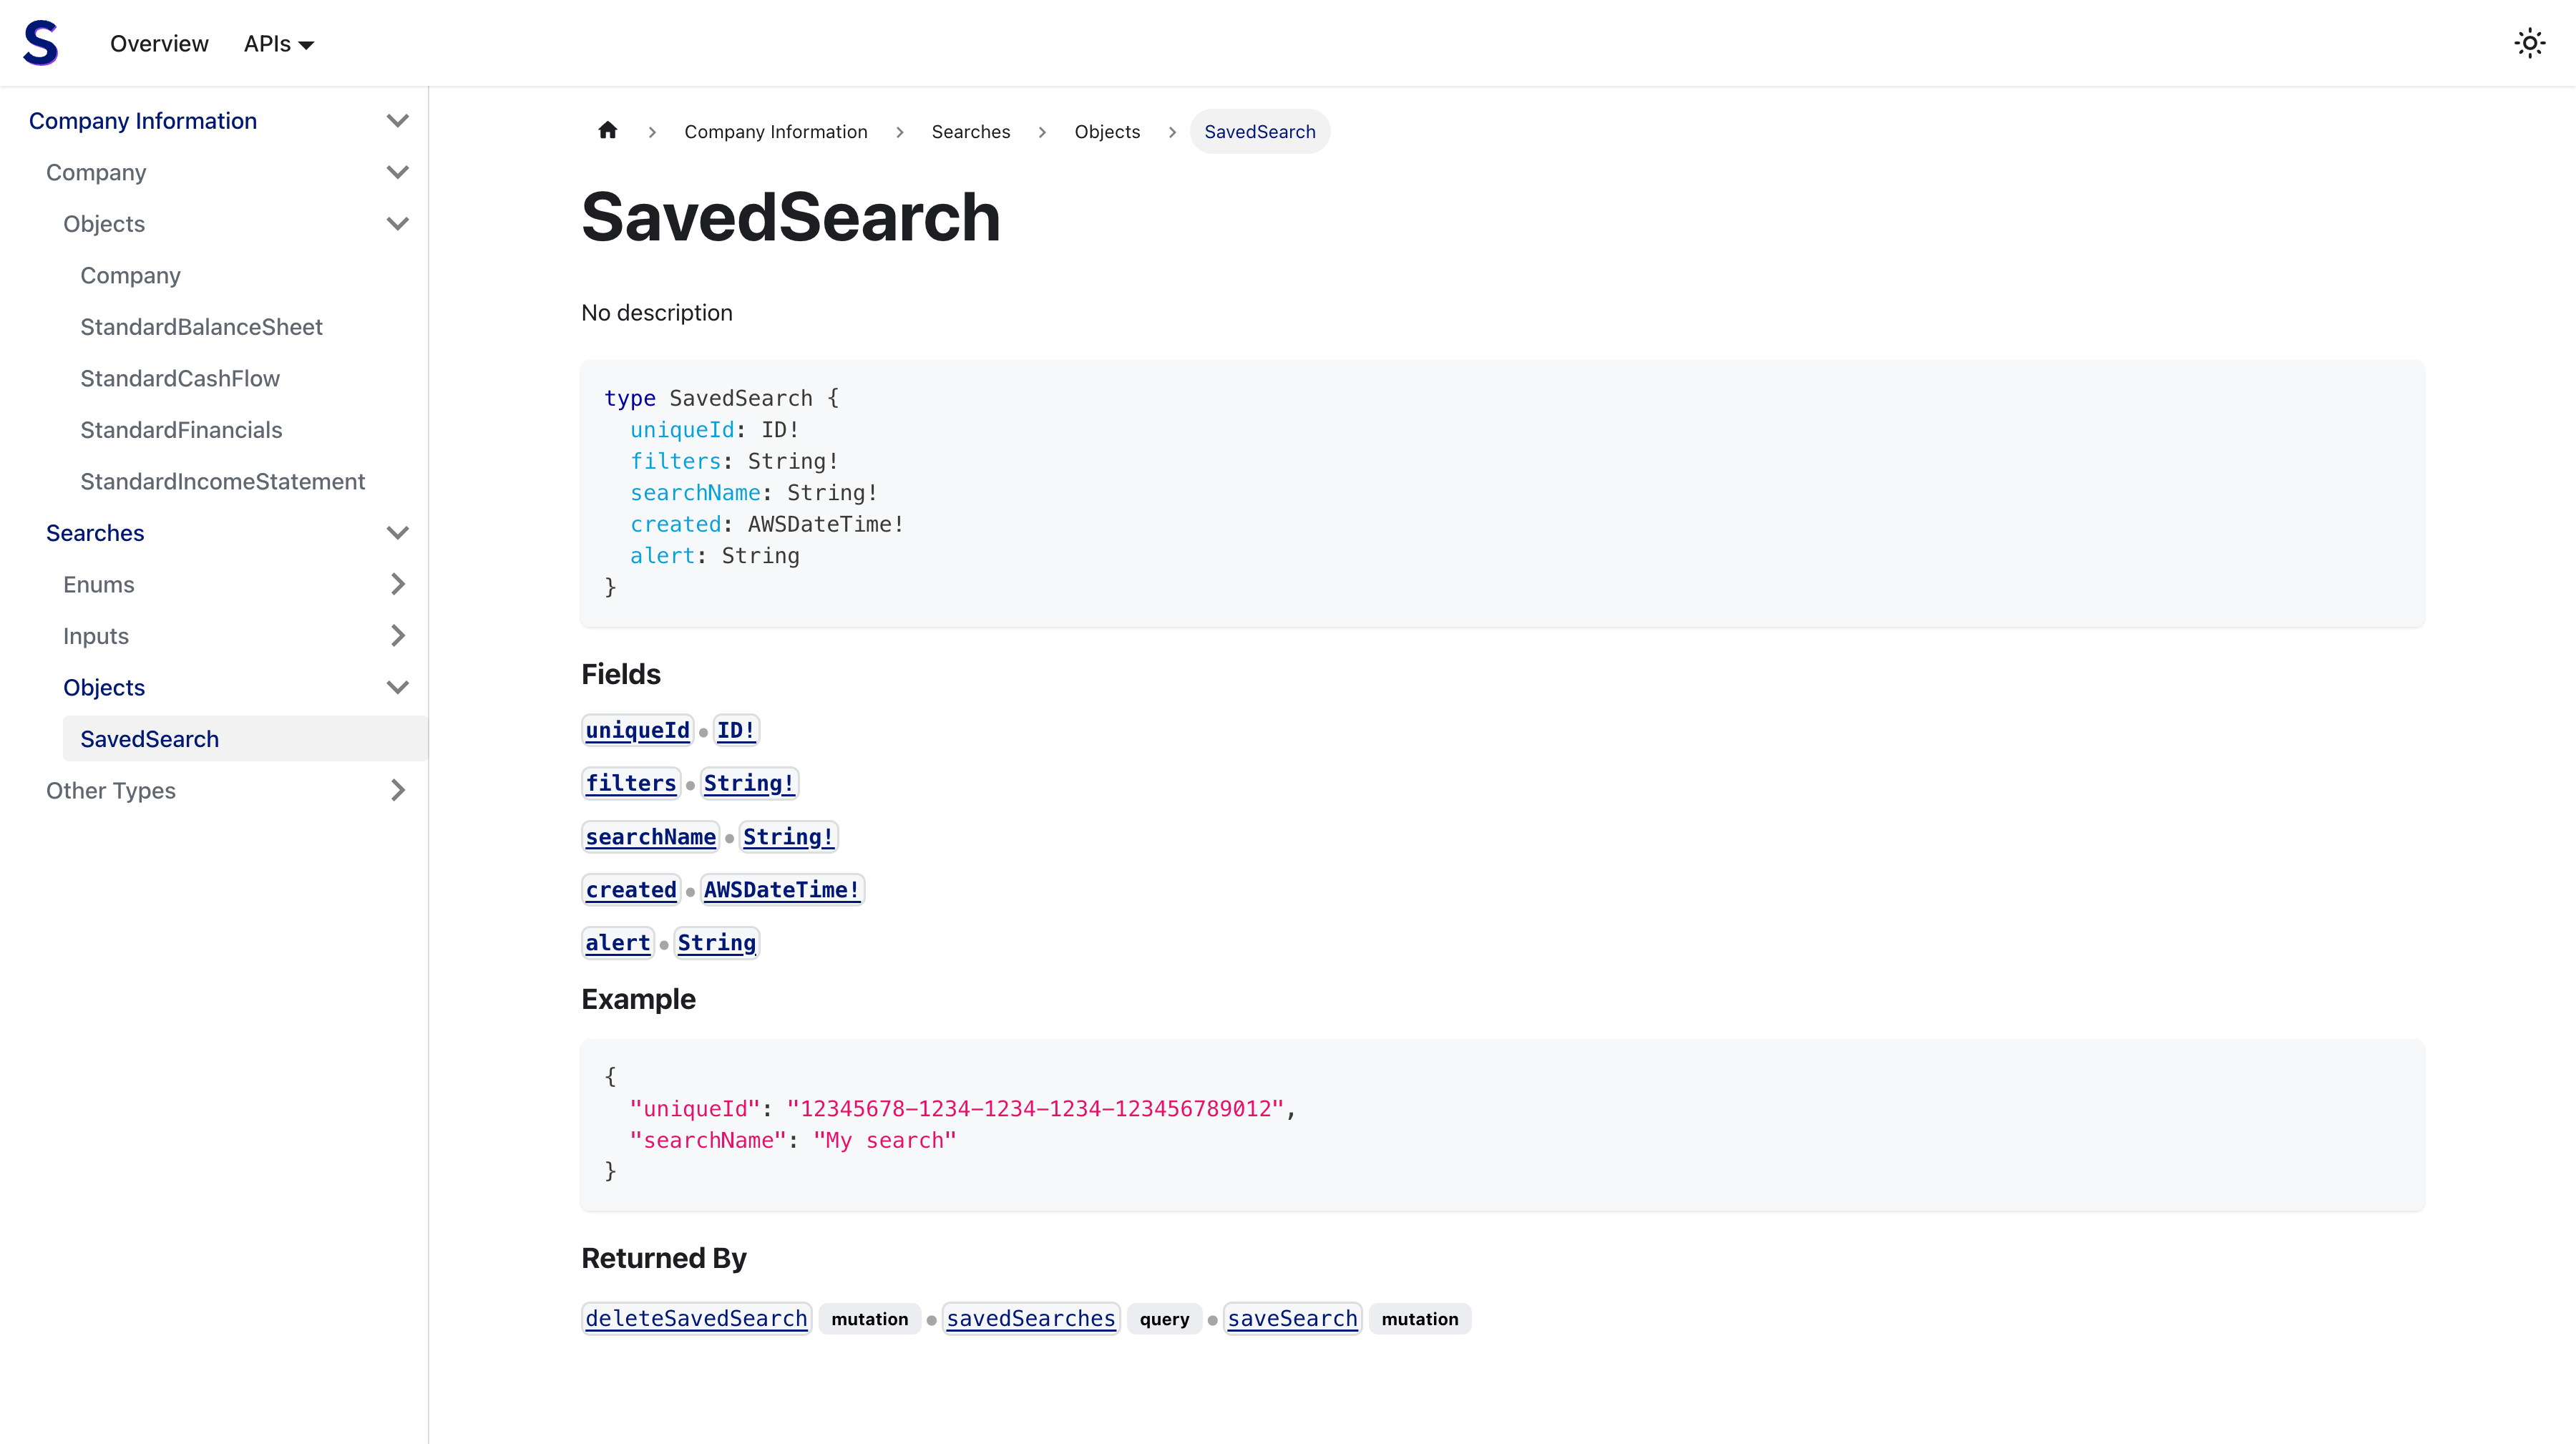Select StandardBalanceSheet in sidebar
2576x1444 pixels.
click(x=201, y=327)
